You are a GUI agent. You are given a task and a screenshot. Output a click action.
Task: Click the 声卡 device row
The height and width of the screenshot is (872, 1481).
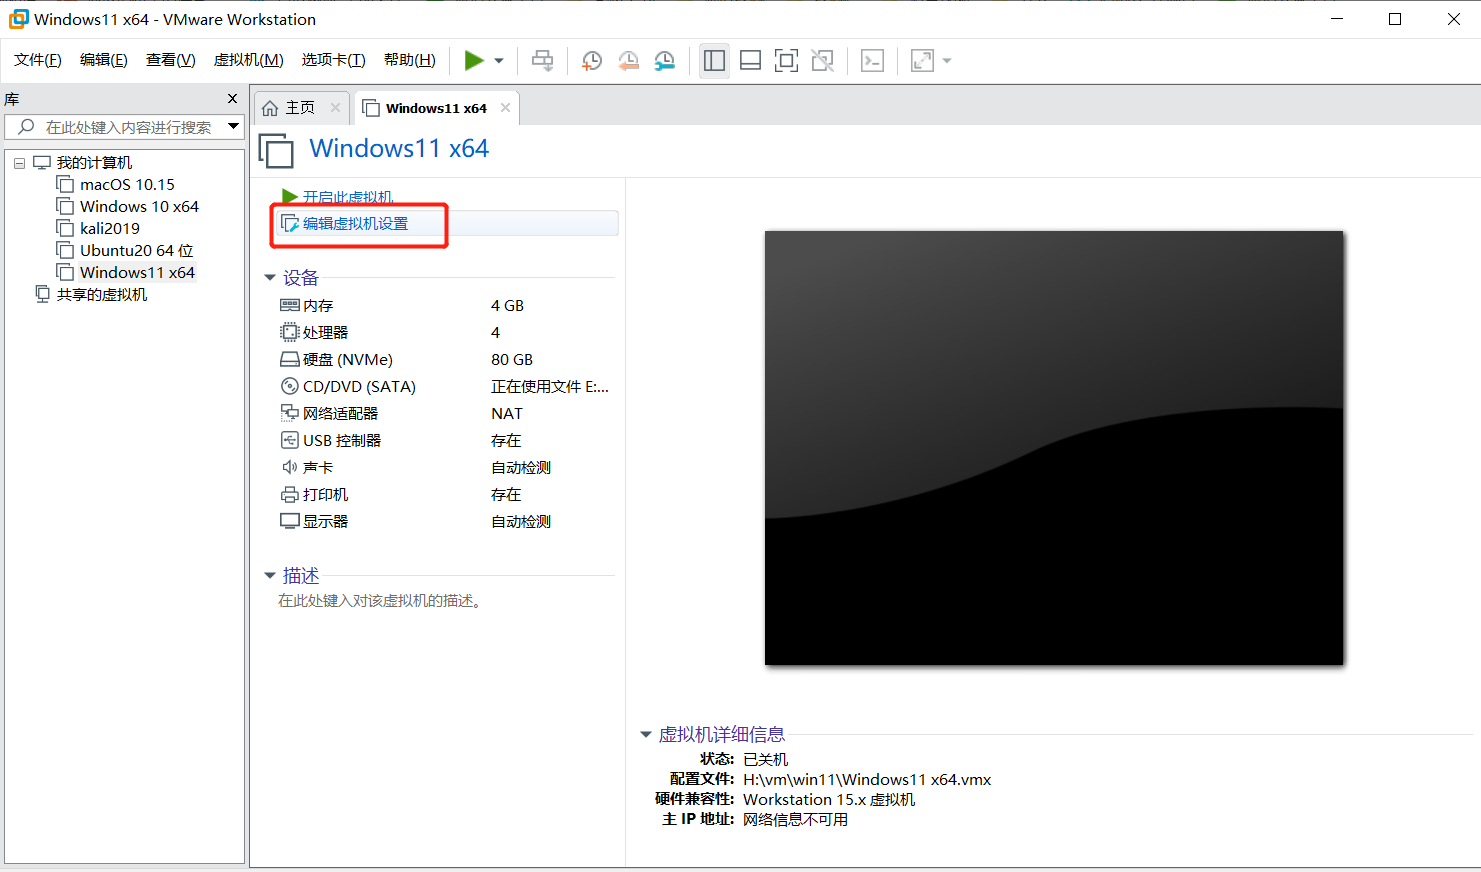click(x=445, y=467)
